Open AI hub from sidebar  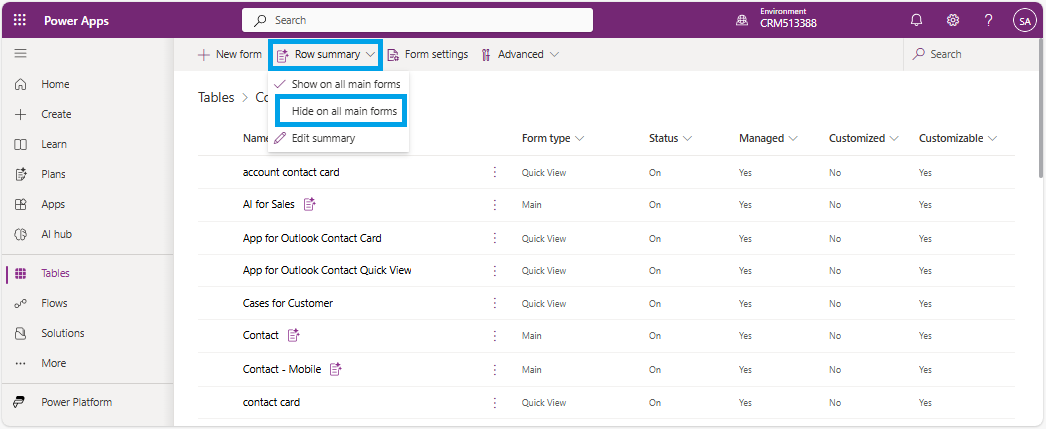click(56, 234)
